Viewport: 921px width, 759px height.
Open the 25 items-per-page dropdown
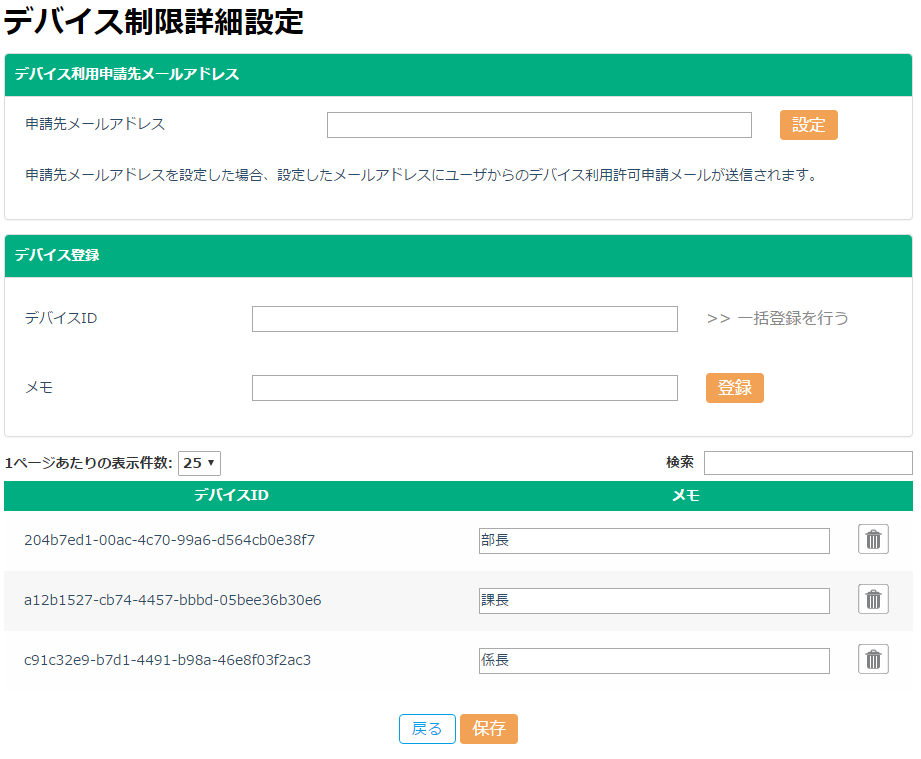coord(199,463)
